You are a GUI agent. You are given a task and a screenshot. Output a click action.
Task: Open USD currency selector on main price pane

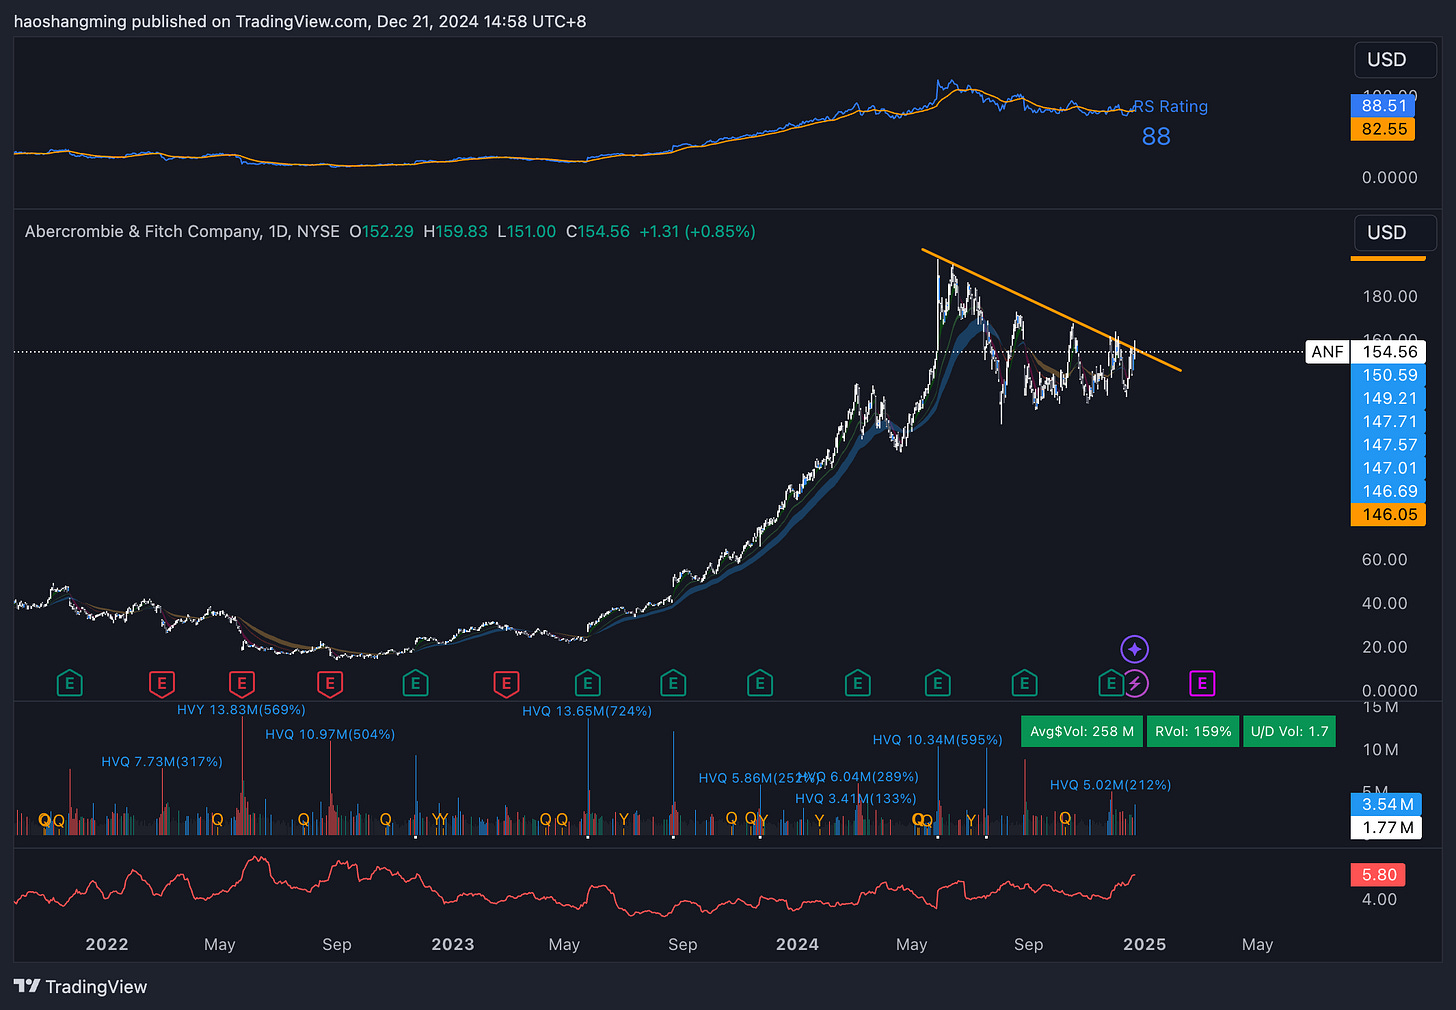pyautogui.click(x=1395, y=233)
